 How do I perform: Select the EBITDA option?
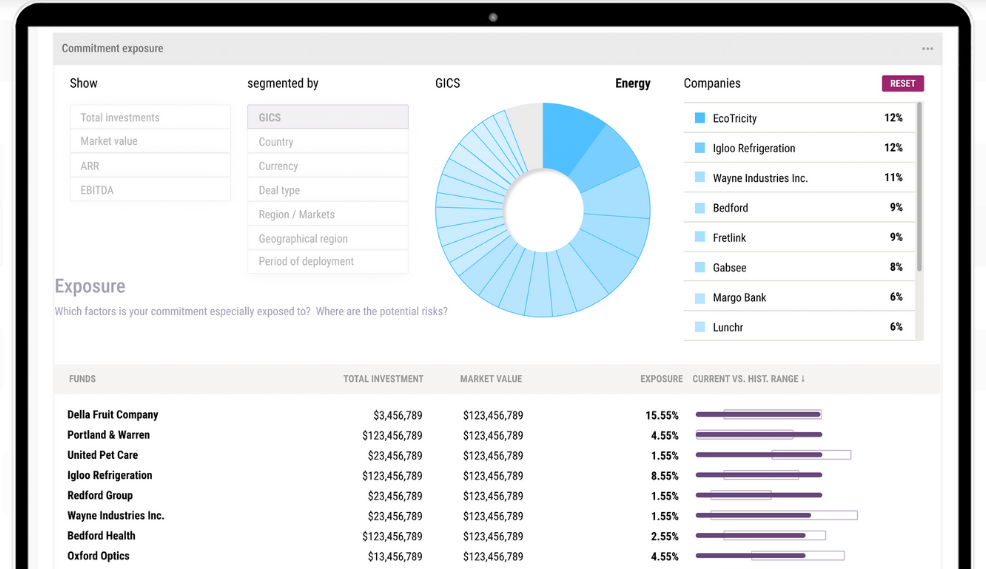point(150,190)
